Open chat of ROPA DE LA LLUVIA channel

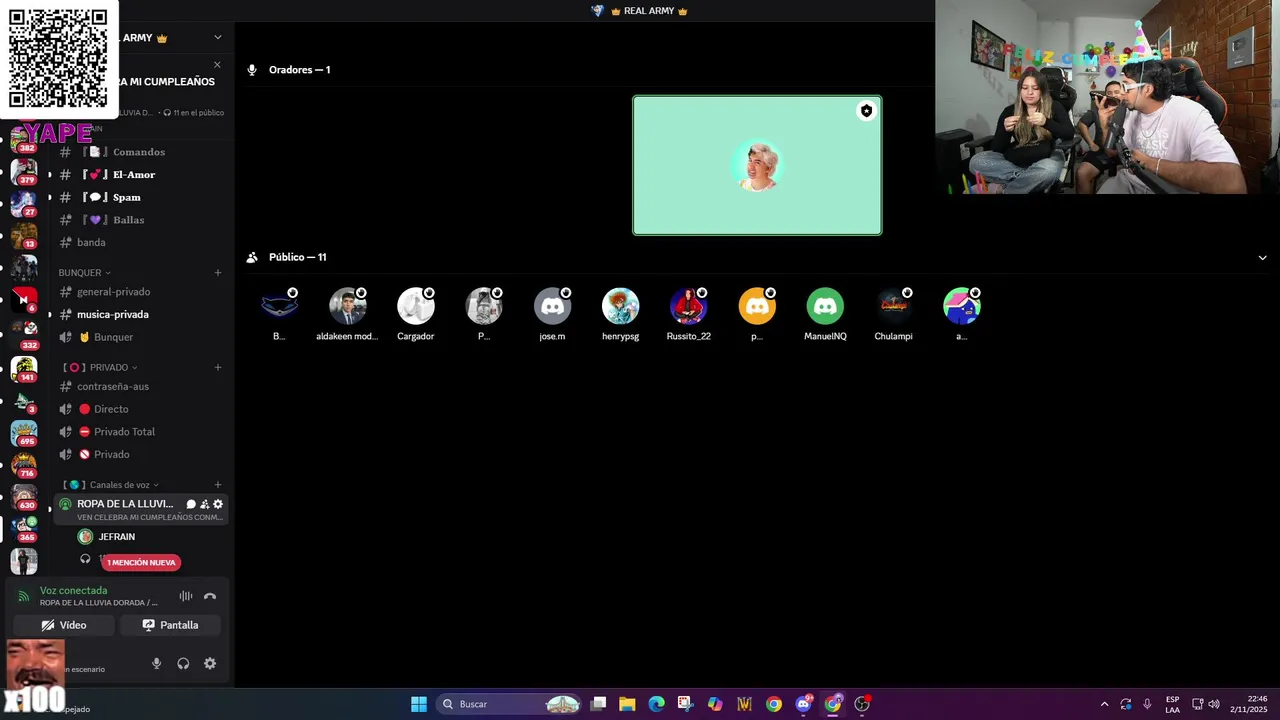(191, 504)
